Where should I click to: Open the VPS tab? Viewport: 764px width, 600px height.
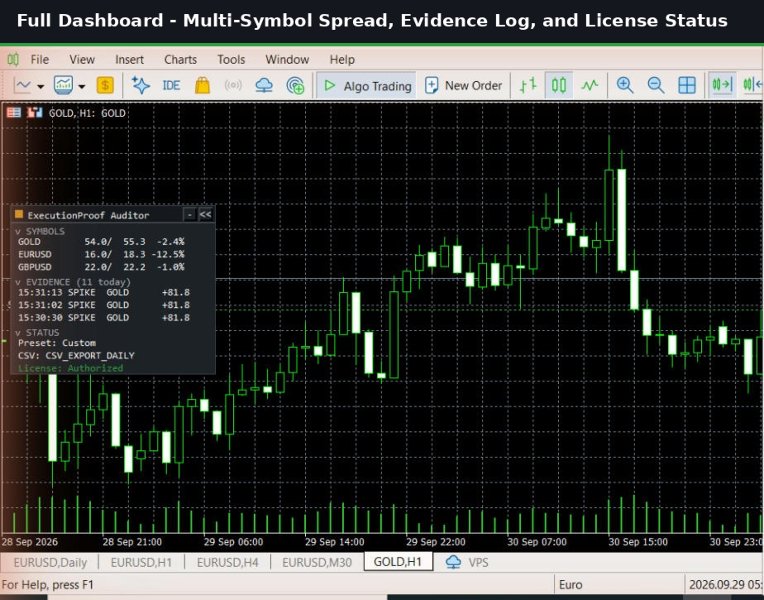coord(467,562)
